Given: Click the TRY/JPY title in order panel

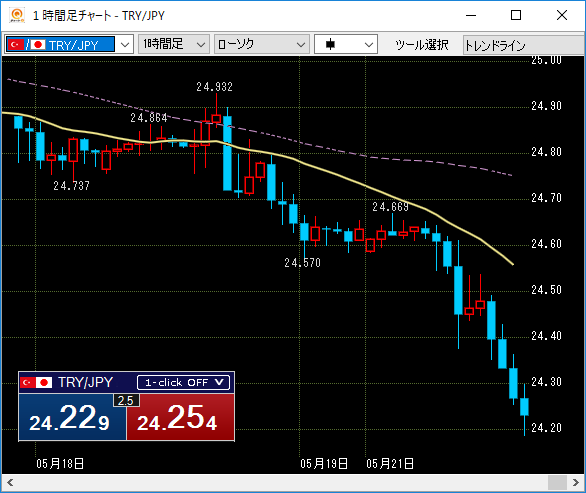Looking at the screenshot, I should pyautogui.click(x=86, y=382).
